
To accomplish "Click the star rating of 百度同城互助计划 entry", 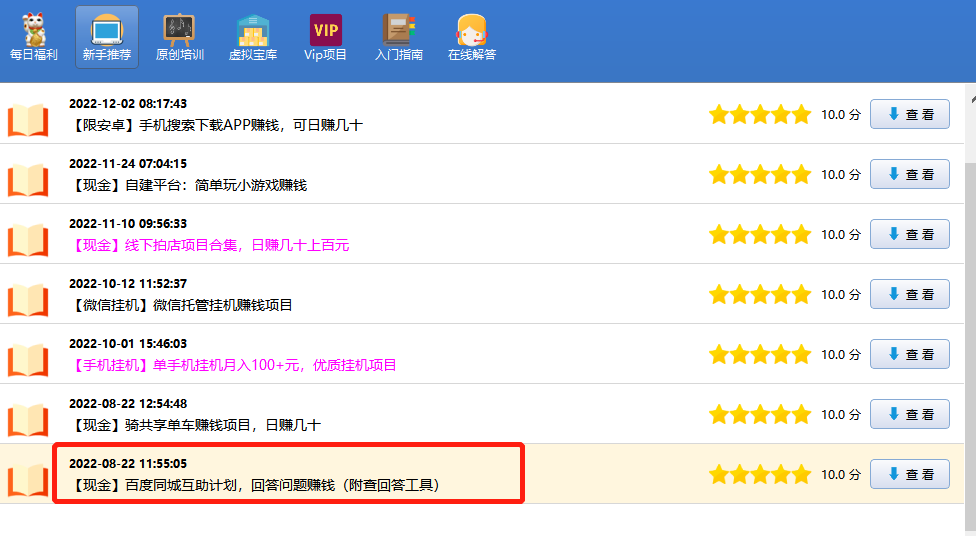I will (x=760, y=474).
